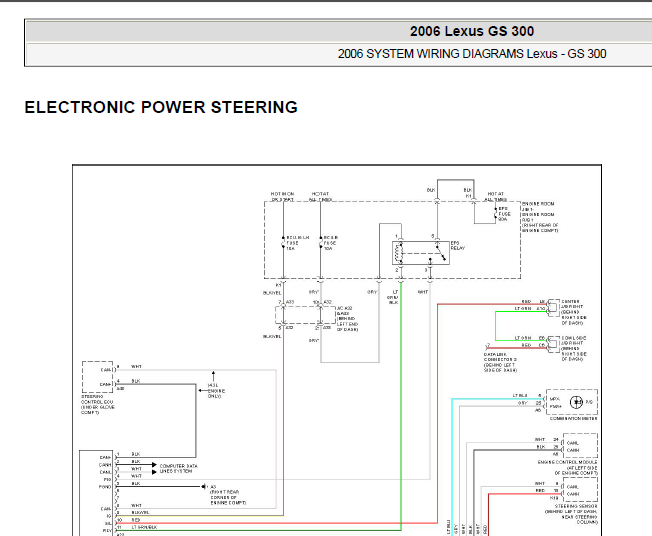
Task: Click the ground symbol beside A3
Action: point(204,487)
